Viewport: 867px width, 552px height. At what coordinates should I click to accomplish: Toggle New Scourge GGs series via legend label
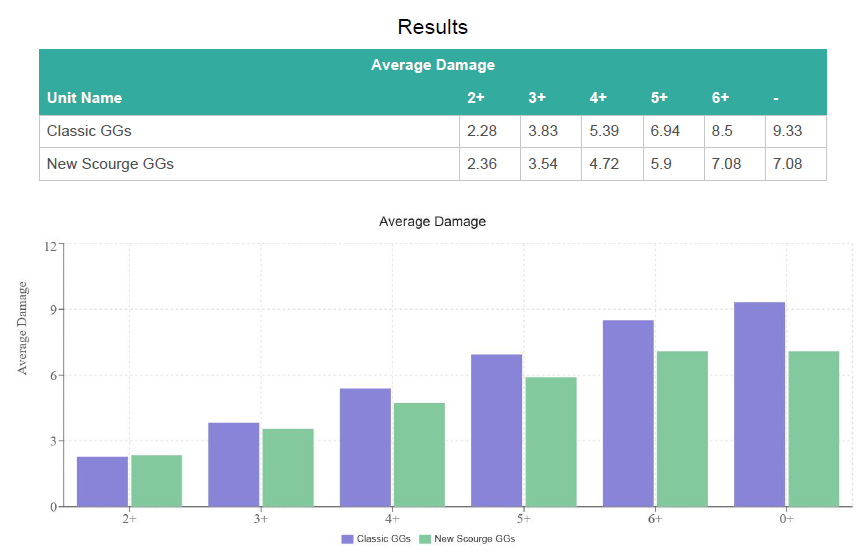[x=474, y=539]
